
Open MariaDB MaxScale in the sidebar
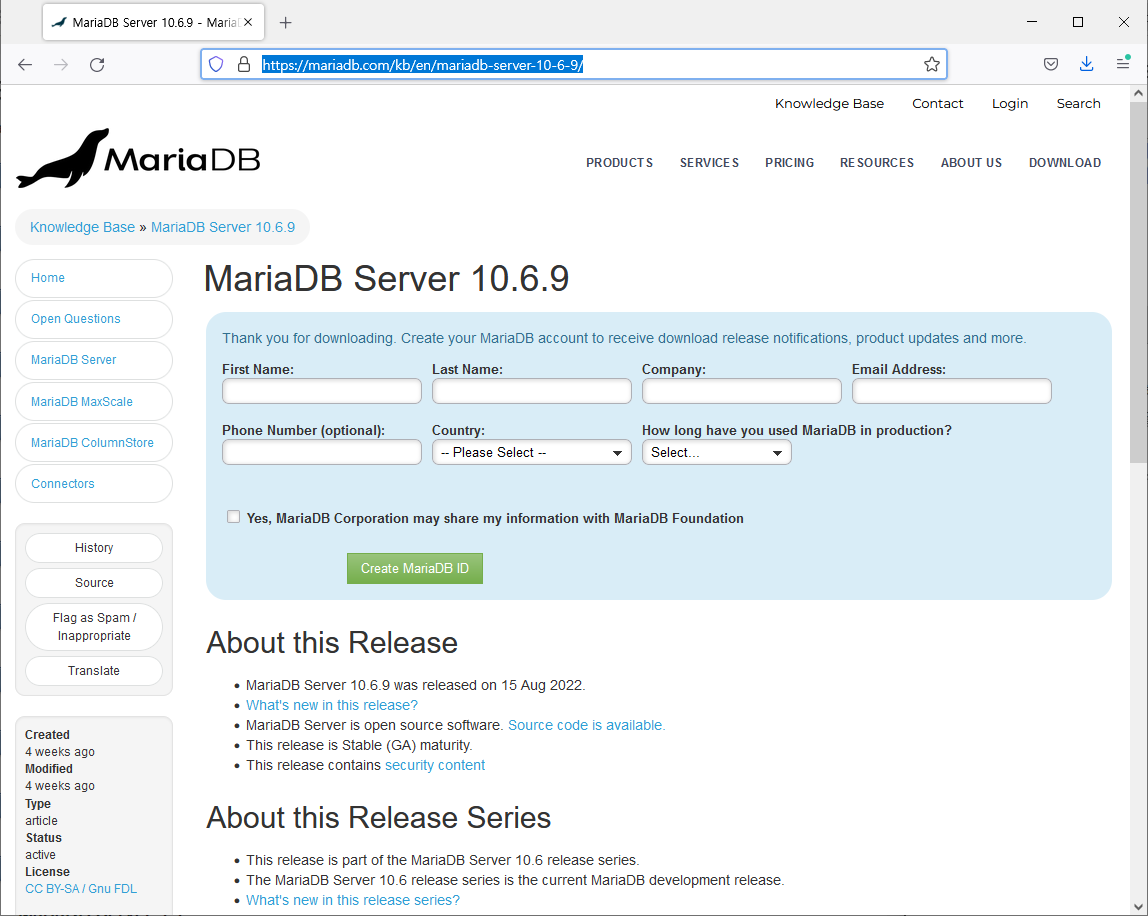(x=94, y=401)
